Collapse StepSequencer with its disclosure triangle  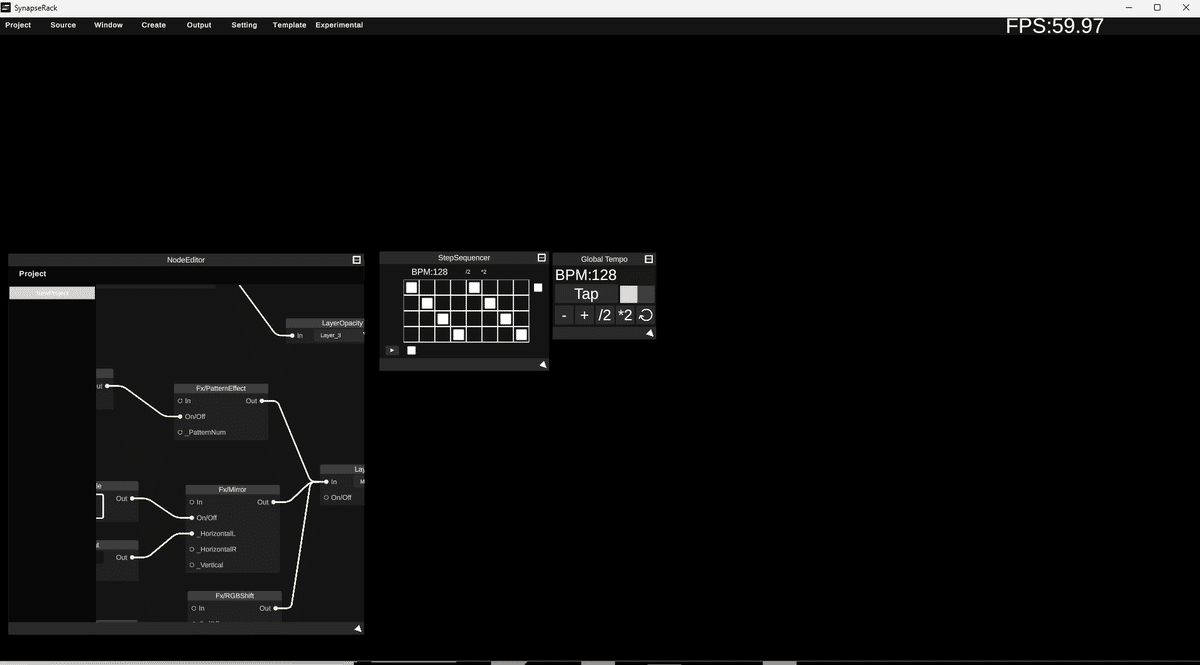[x=542, y=364]
